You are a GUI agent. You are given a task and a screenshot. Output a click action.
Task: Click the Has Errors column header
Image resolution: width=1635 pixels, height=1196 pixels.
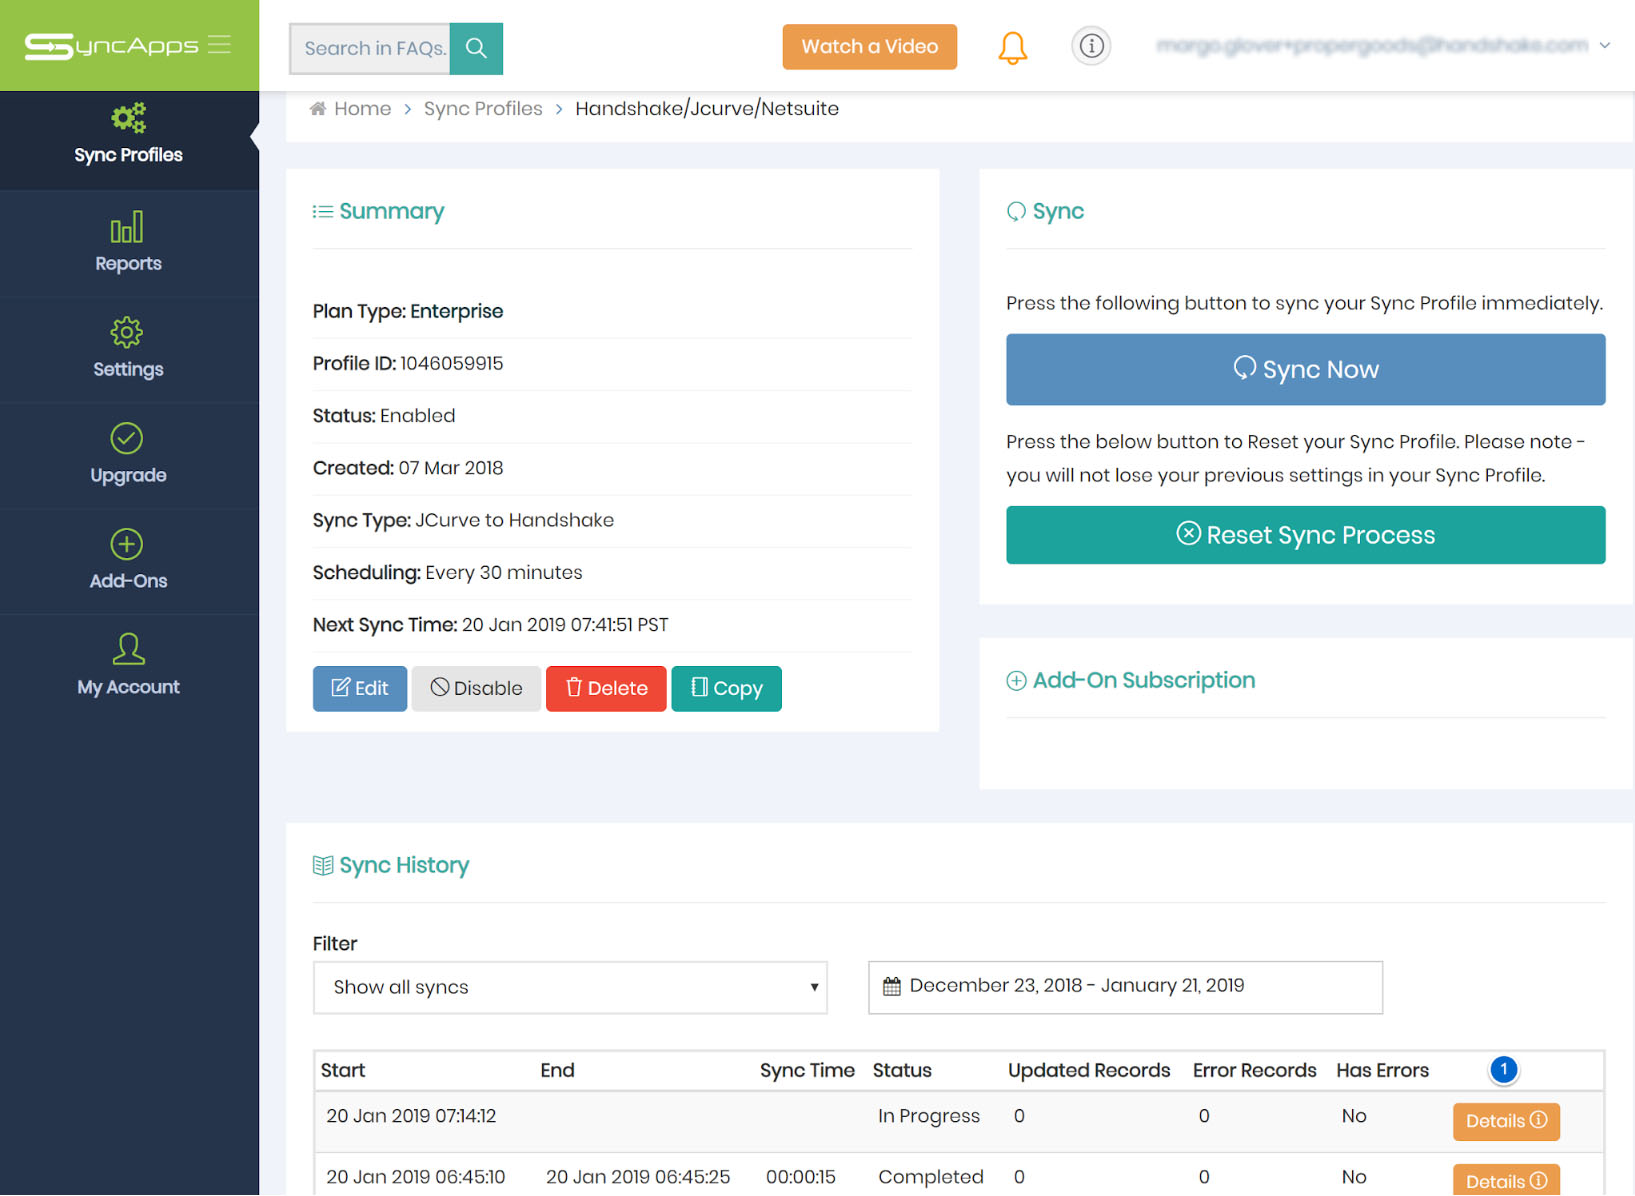(1382, 1070)
